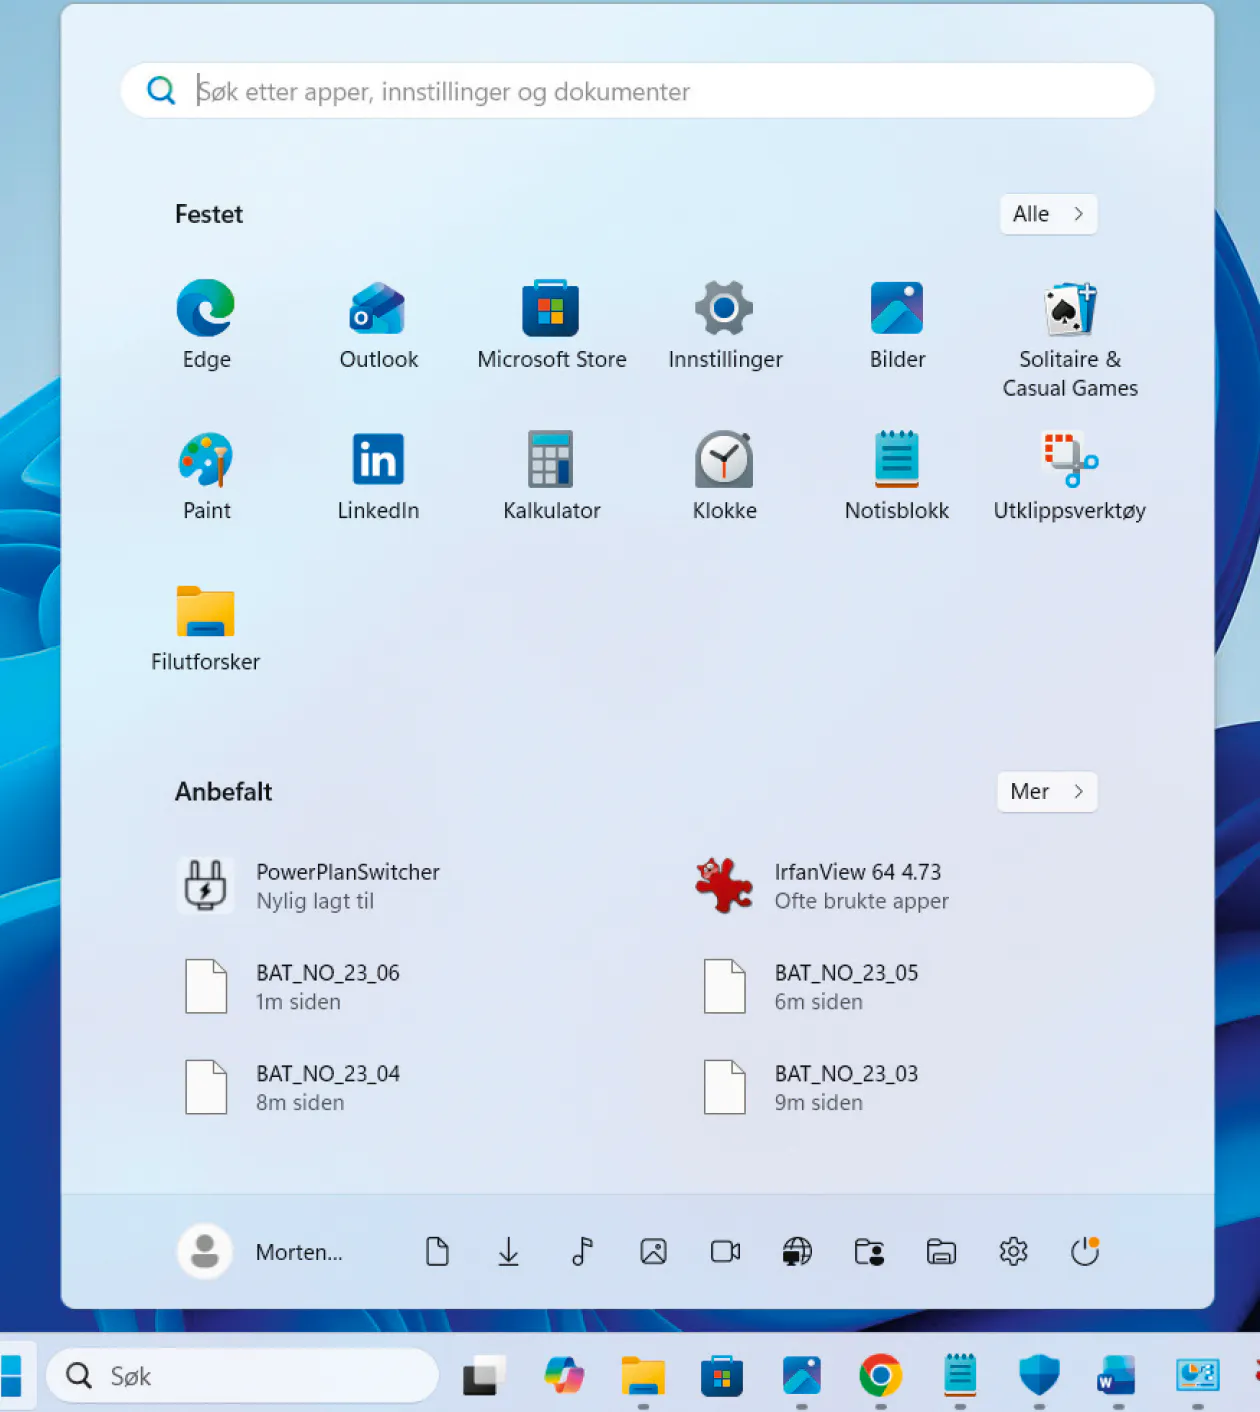Click the taskbar Søk search box
Screen dimensions: 1260x1412
tap(243, 1376)
